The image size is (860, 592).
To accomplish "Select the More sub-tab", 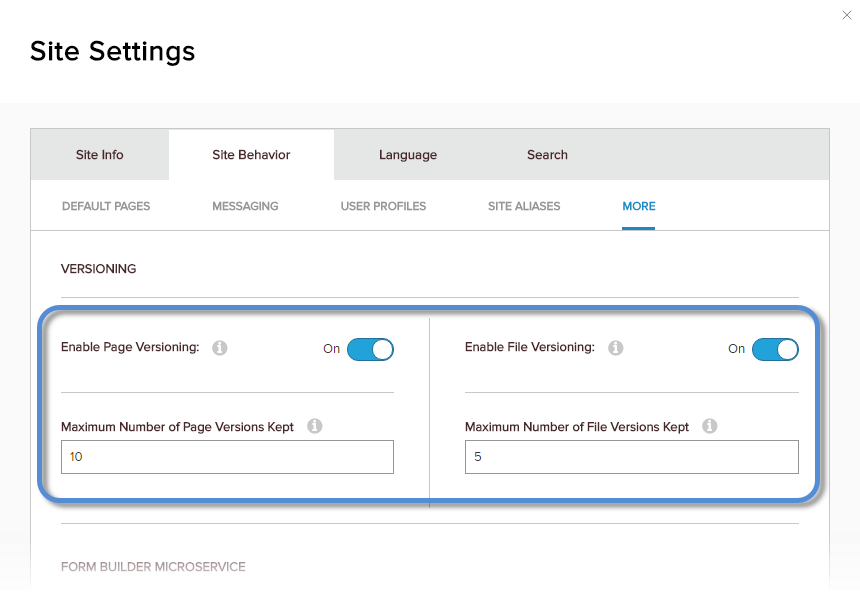I will click(638, 206).
